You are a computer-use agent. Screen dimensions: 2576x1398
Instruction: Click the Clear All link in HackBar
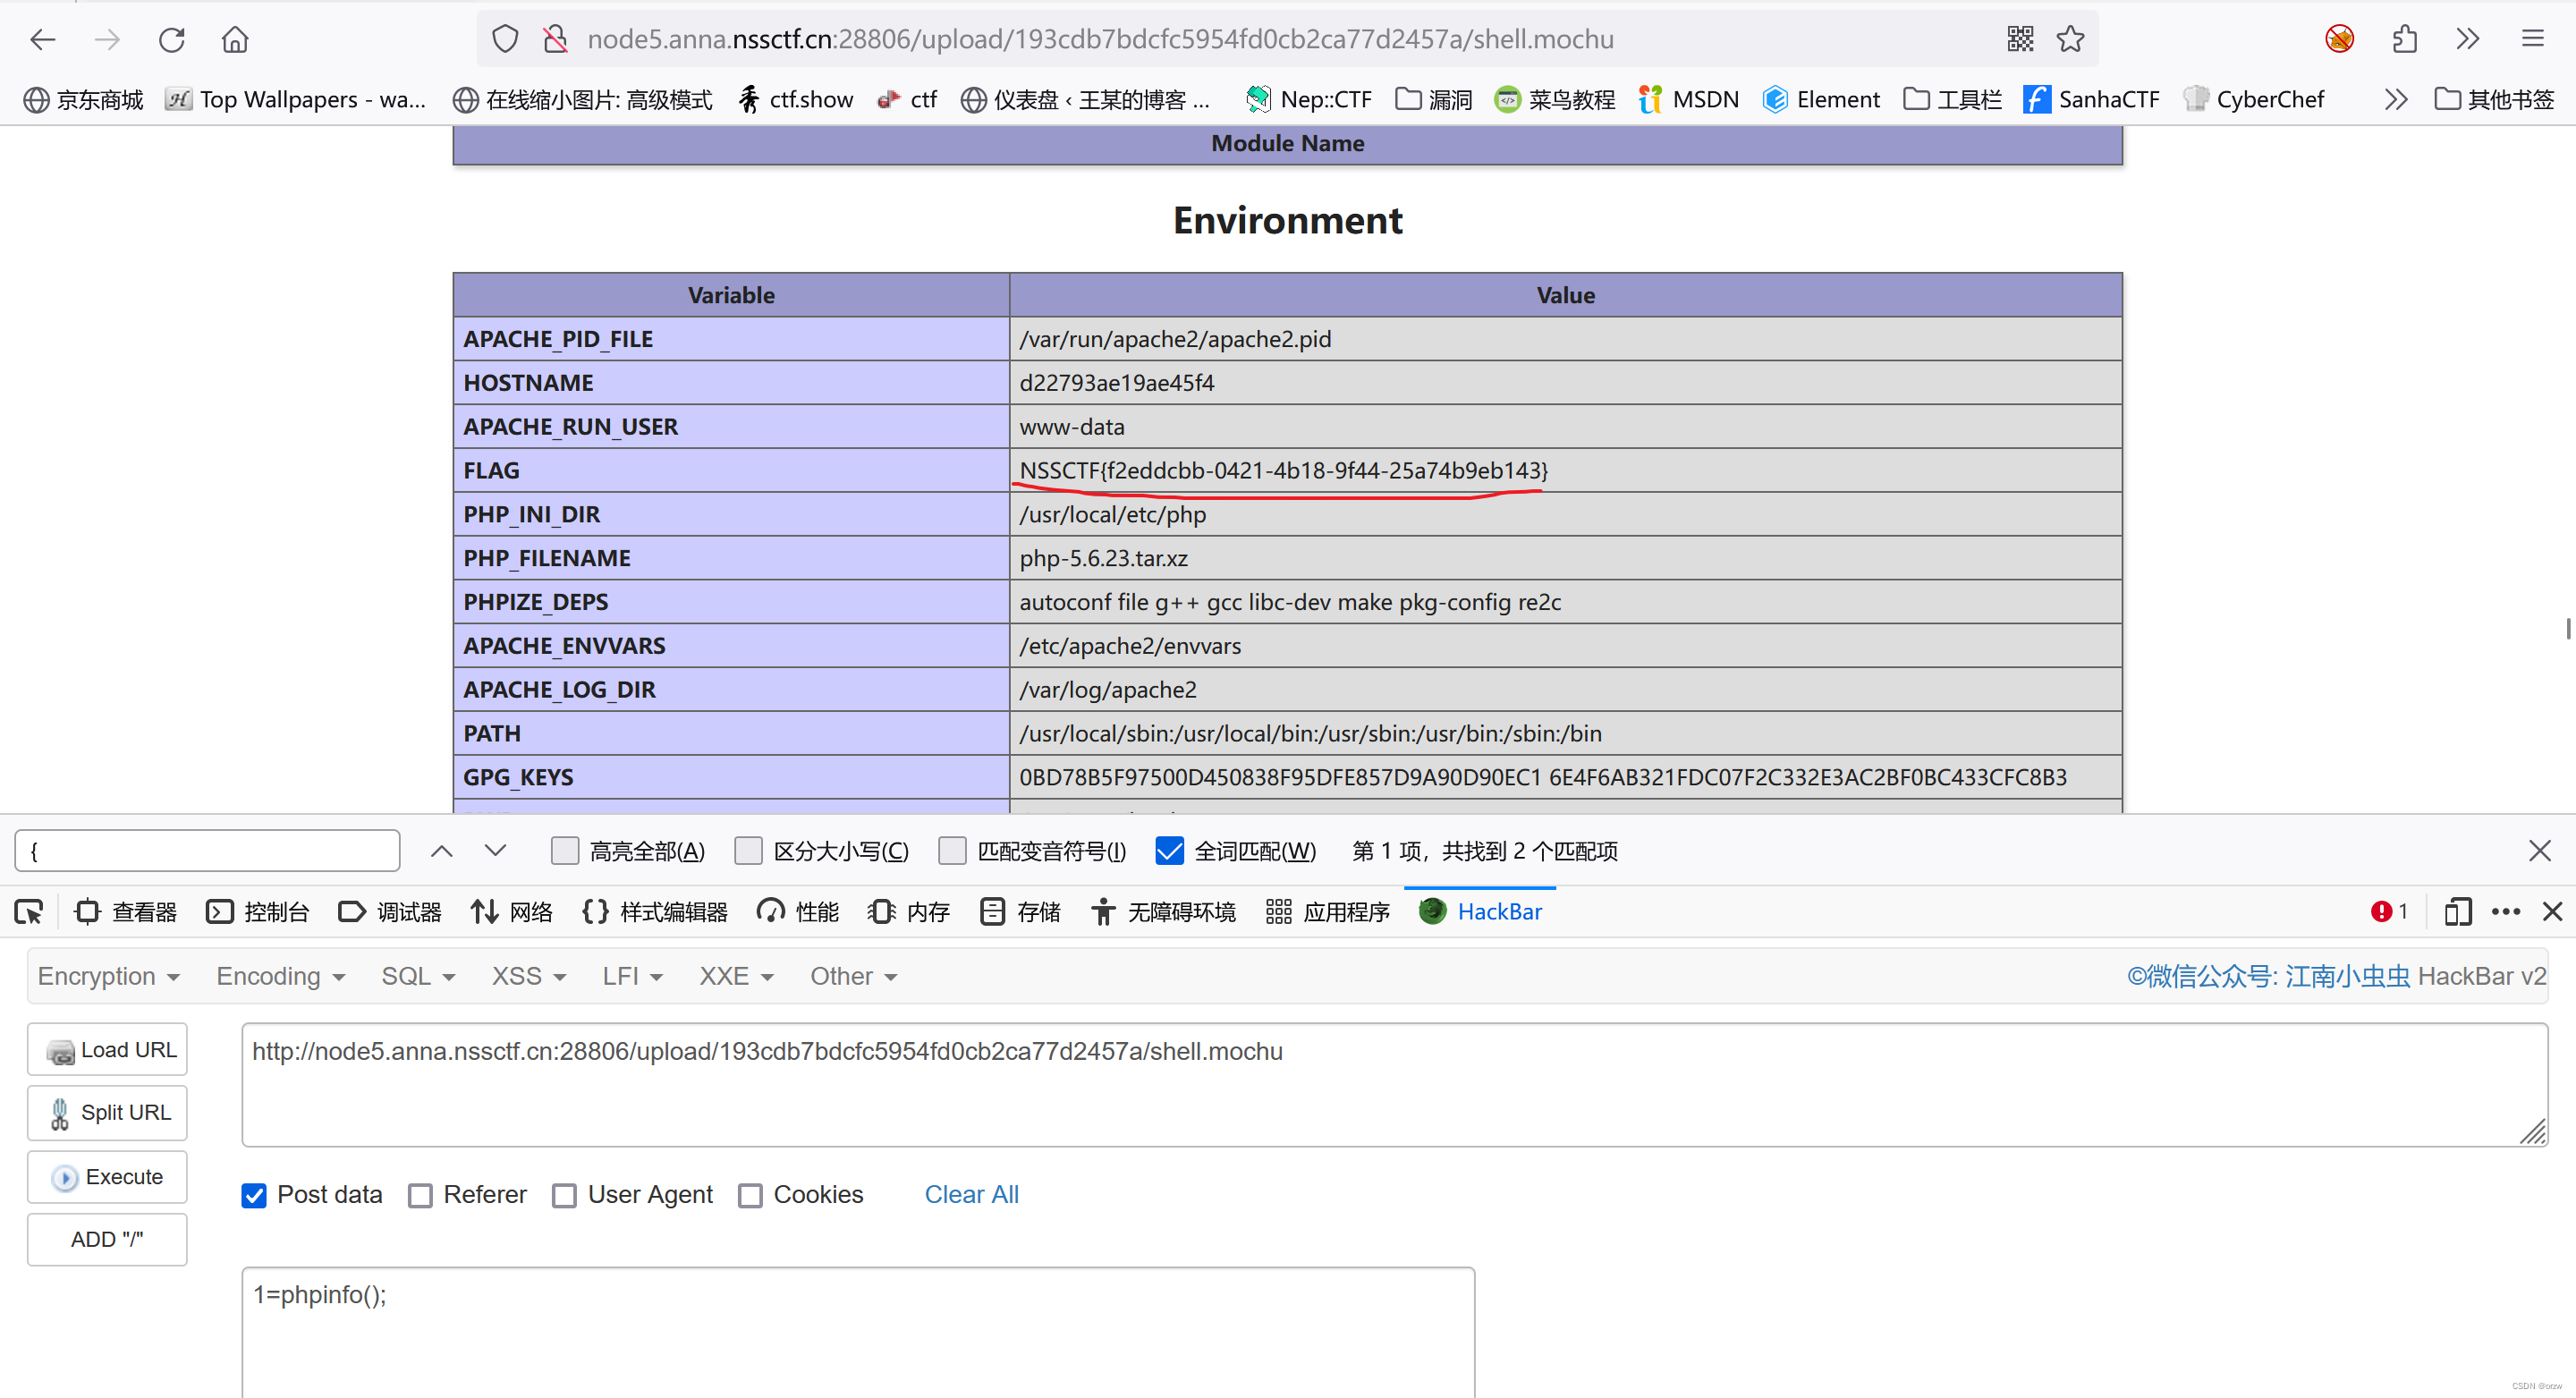point(970,1194)
